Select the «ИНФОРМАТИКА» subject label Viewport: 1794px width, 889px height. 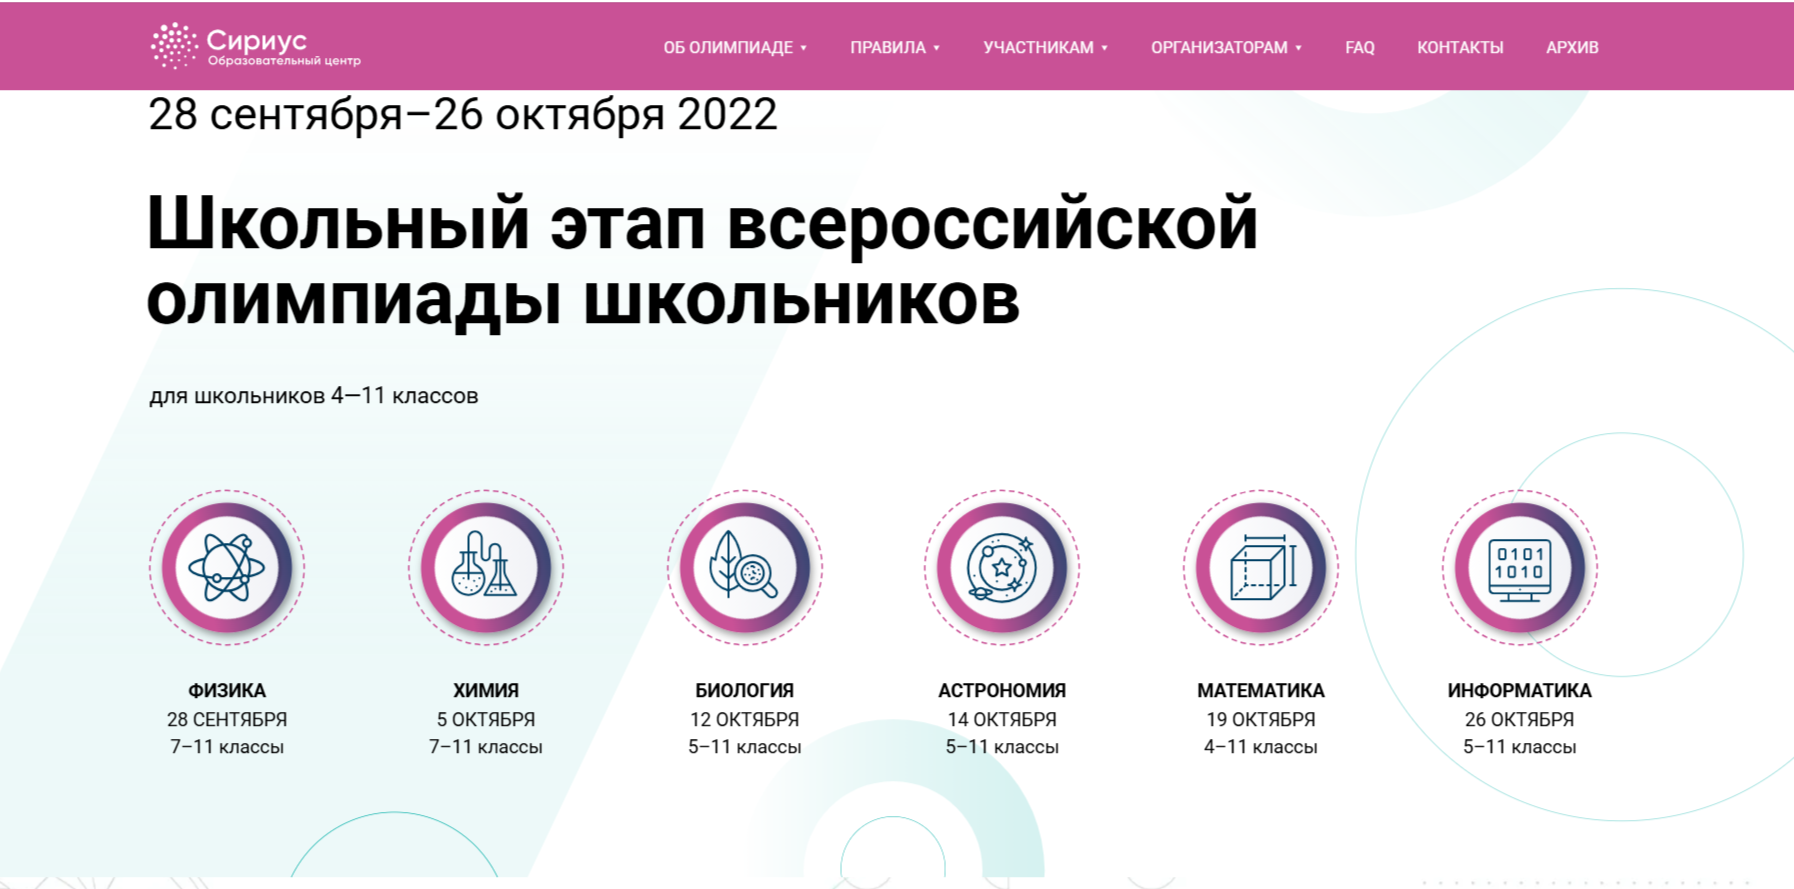tap(1519, 690)
